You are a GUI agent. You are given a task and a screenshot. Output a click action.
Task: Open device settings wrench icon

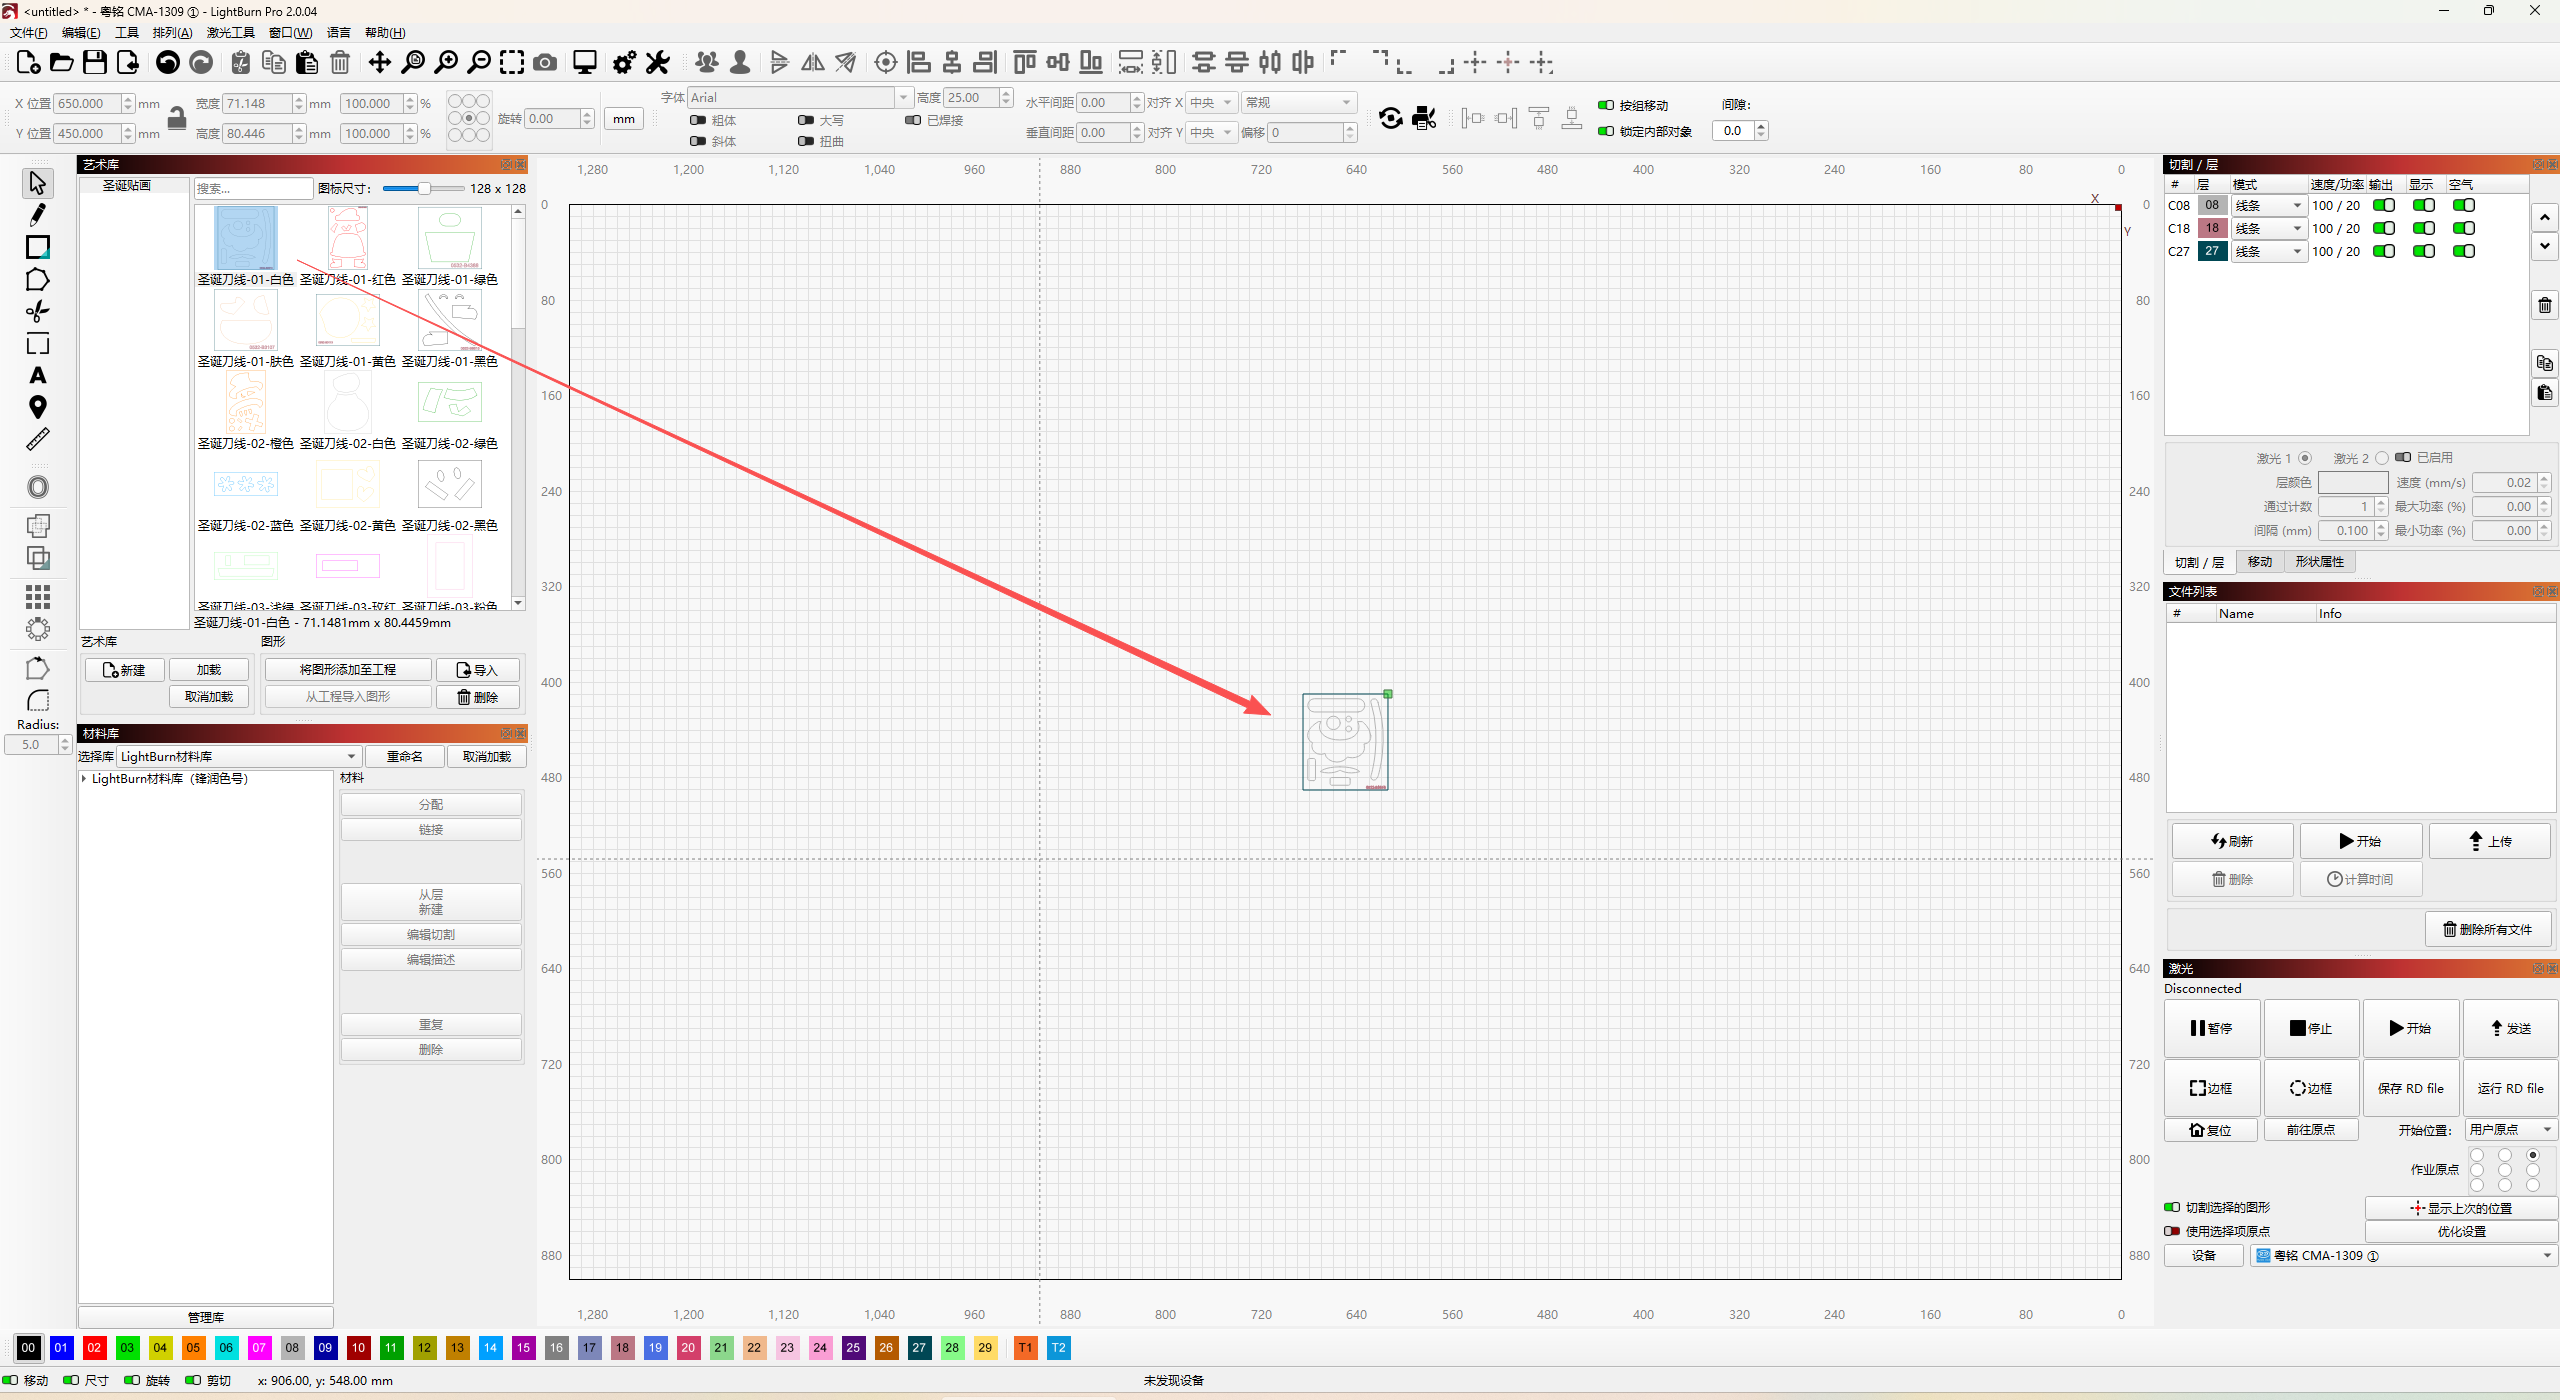pos(658,63)
